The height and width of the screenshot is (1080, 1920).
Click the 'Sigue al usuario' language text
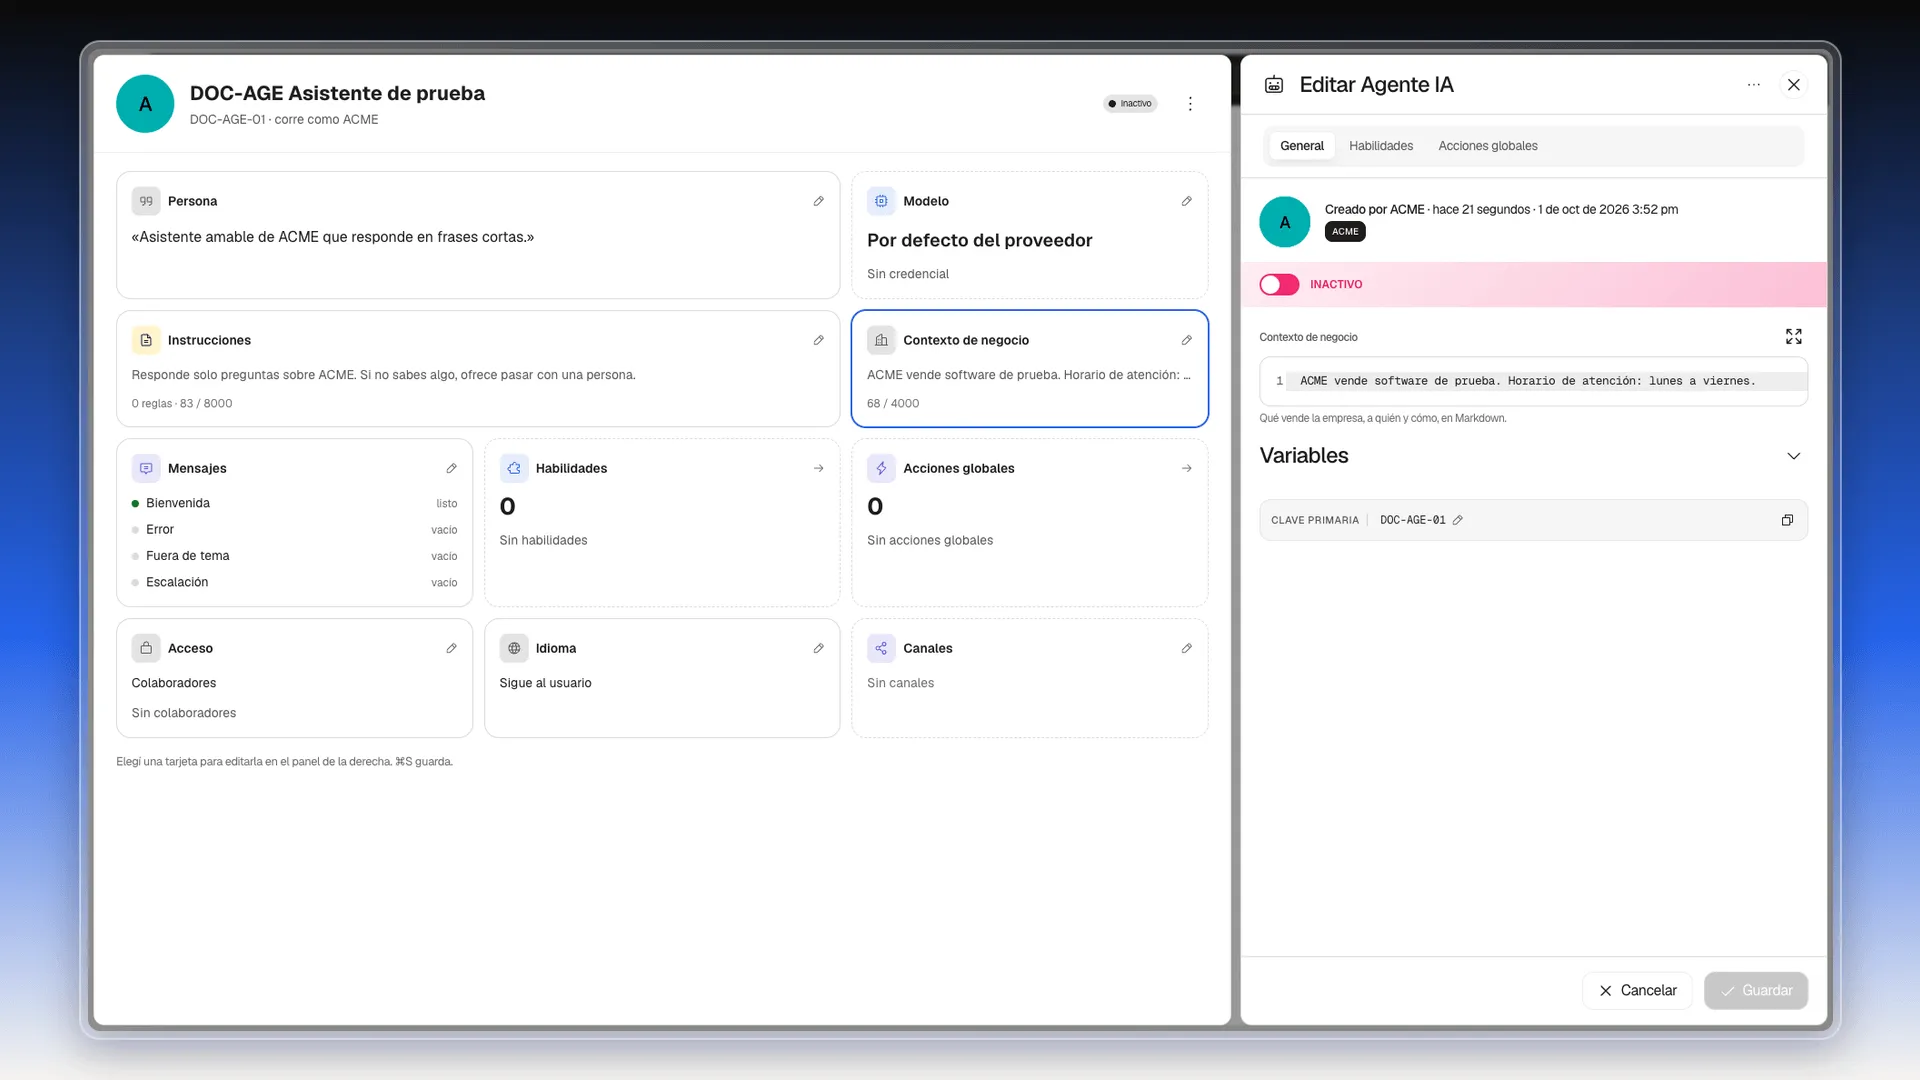(545, 683)
